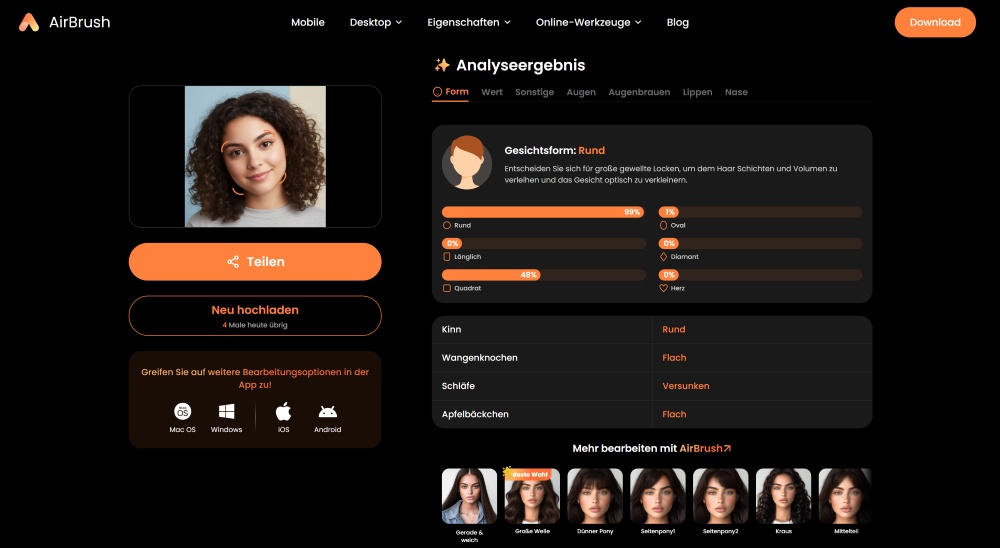Switch to the Nase tab
1000x548 pixels.
(736, 92)
